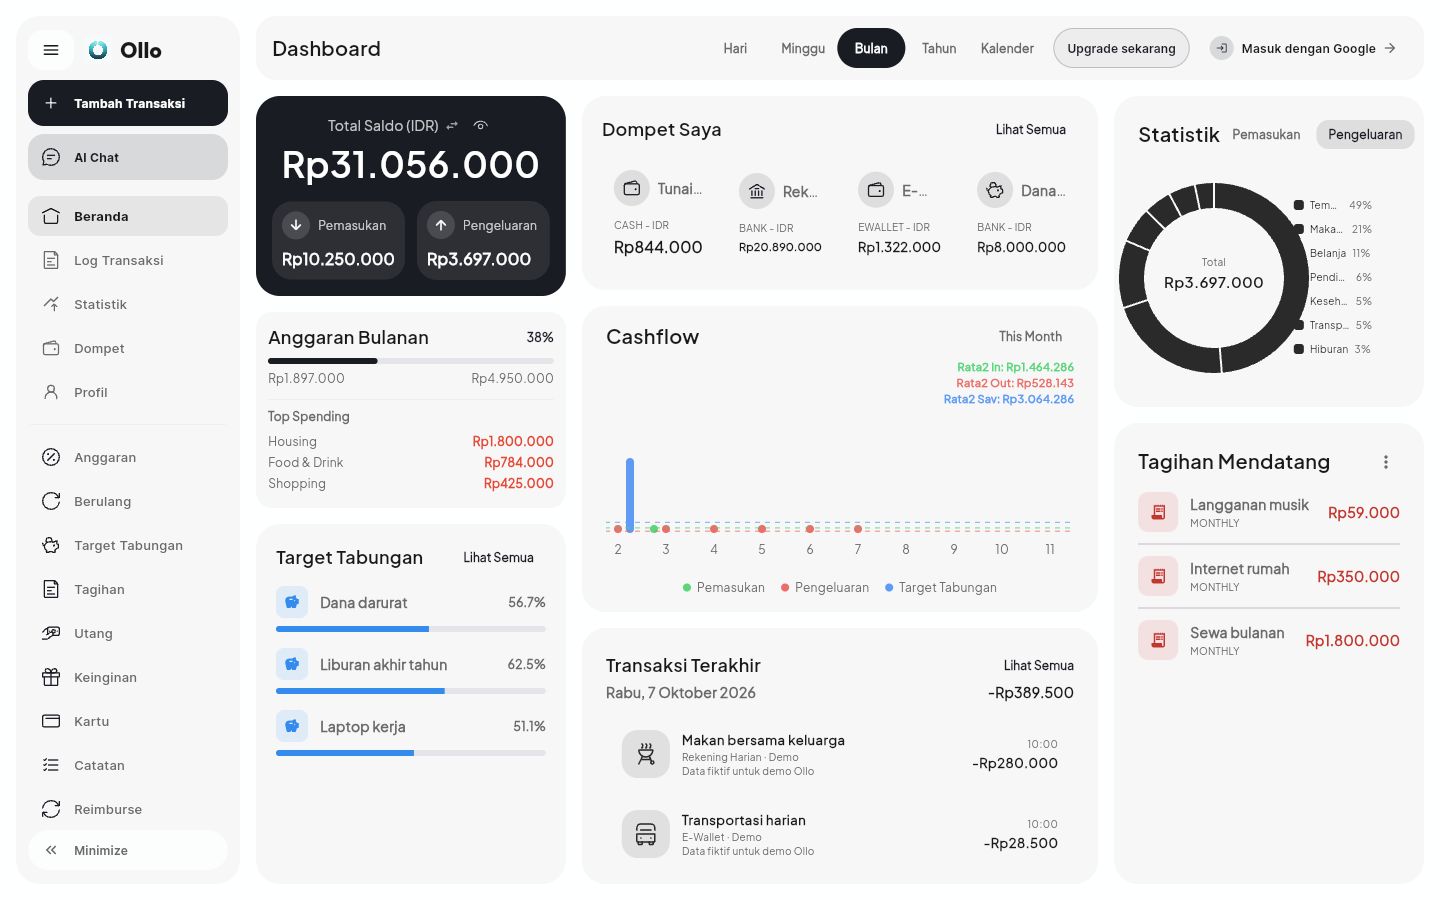Open Target Tabungan in sidebar
This screenshot has height=900, width=1440.
coord(128,545)
